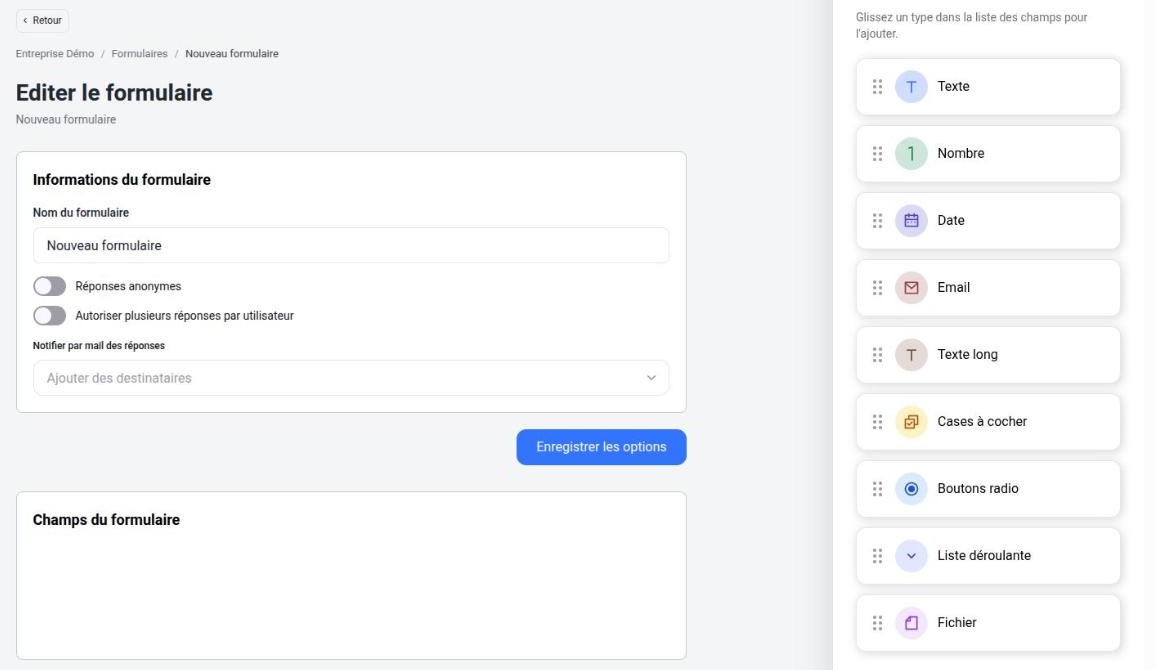The width and height of the screenshot is (1156, 670).
Task: Grab the drag handle of Texte long
Action: click(x=877, y=355)
